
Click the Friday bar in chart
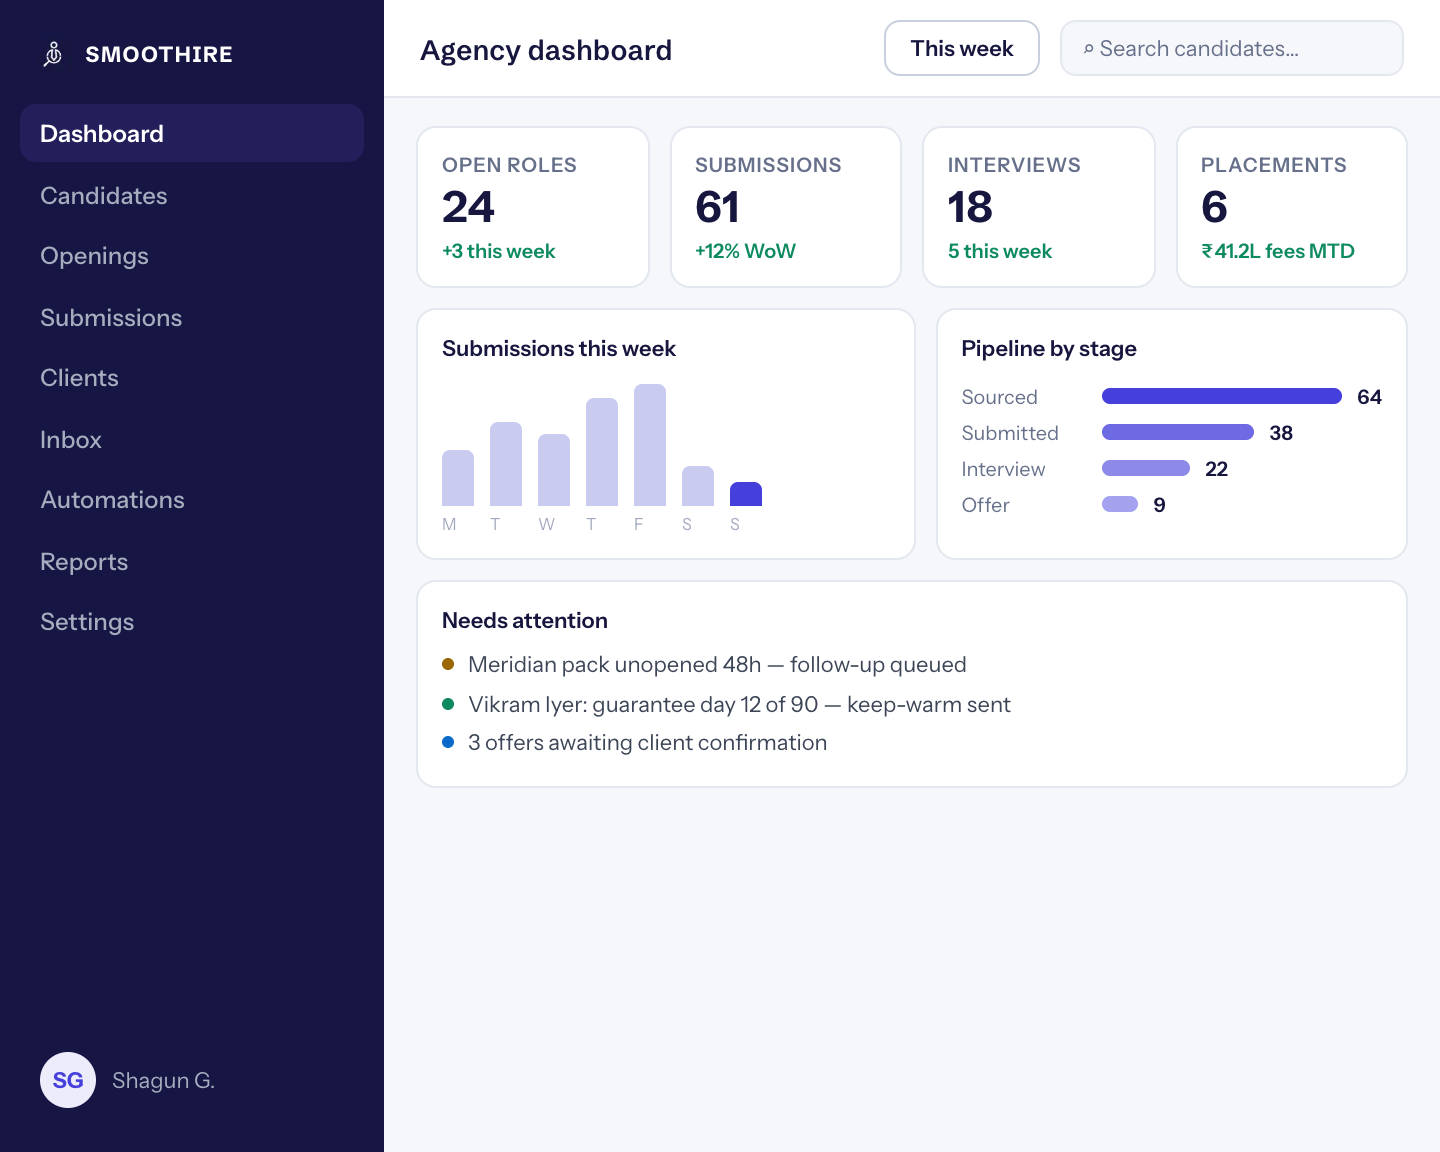[x=650, y=445]
